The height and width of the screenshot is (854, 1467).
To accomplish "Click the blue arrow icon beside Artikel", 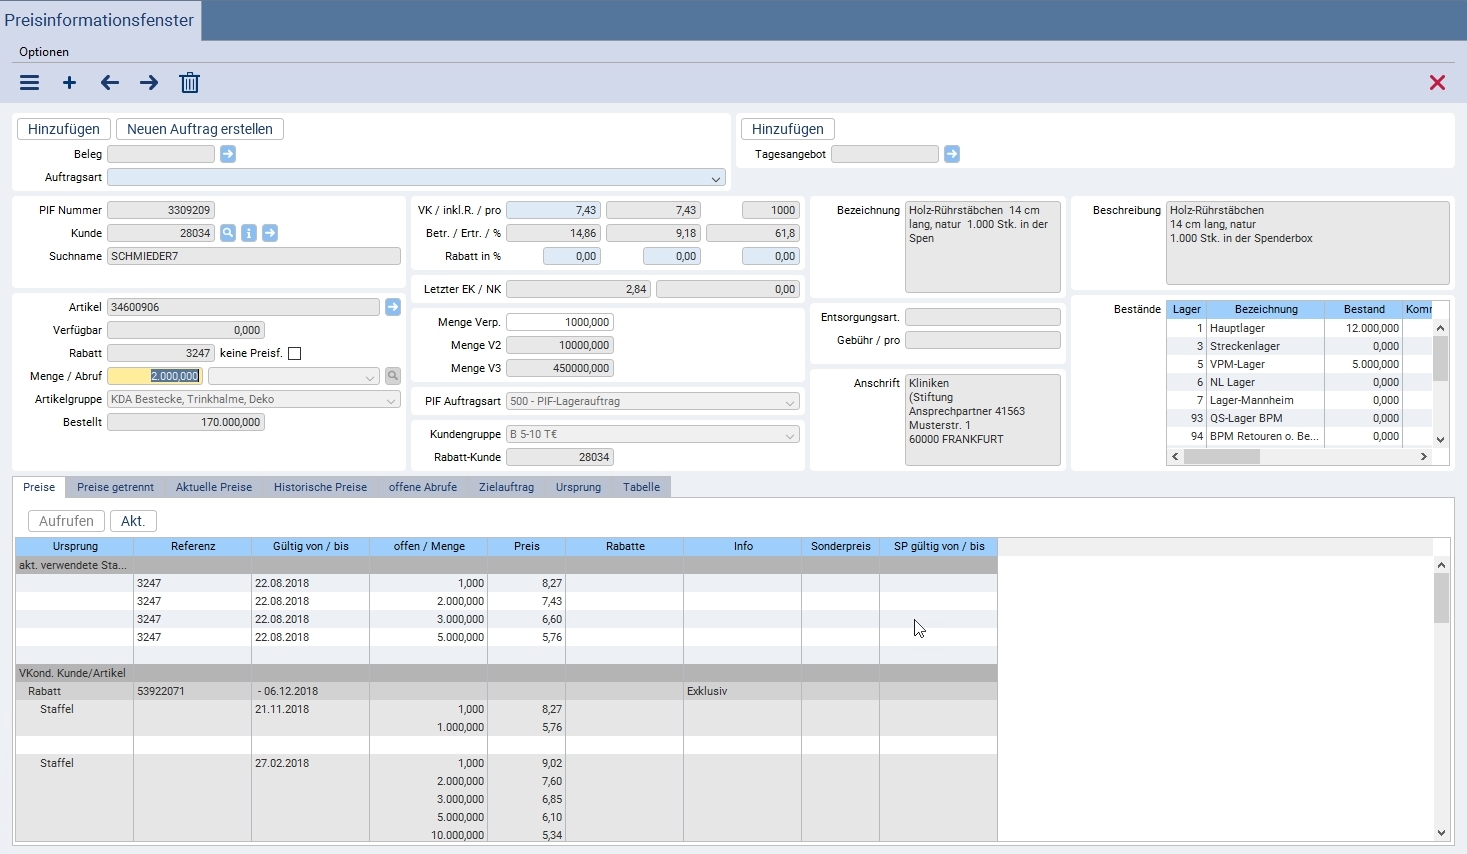I will [x=393, y=307].
